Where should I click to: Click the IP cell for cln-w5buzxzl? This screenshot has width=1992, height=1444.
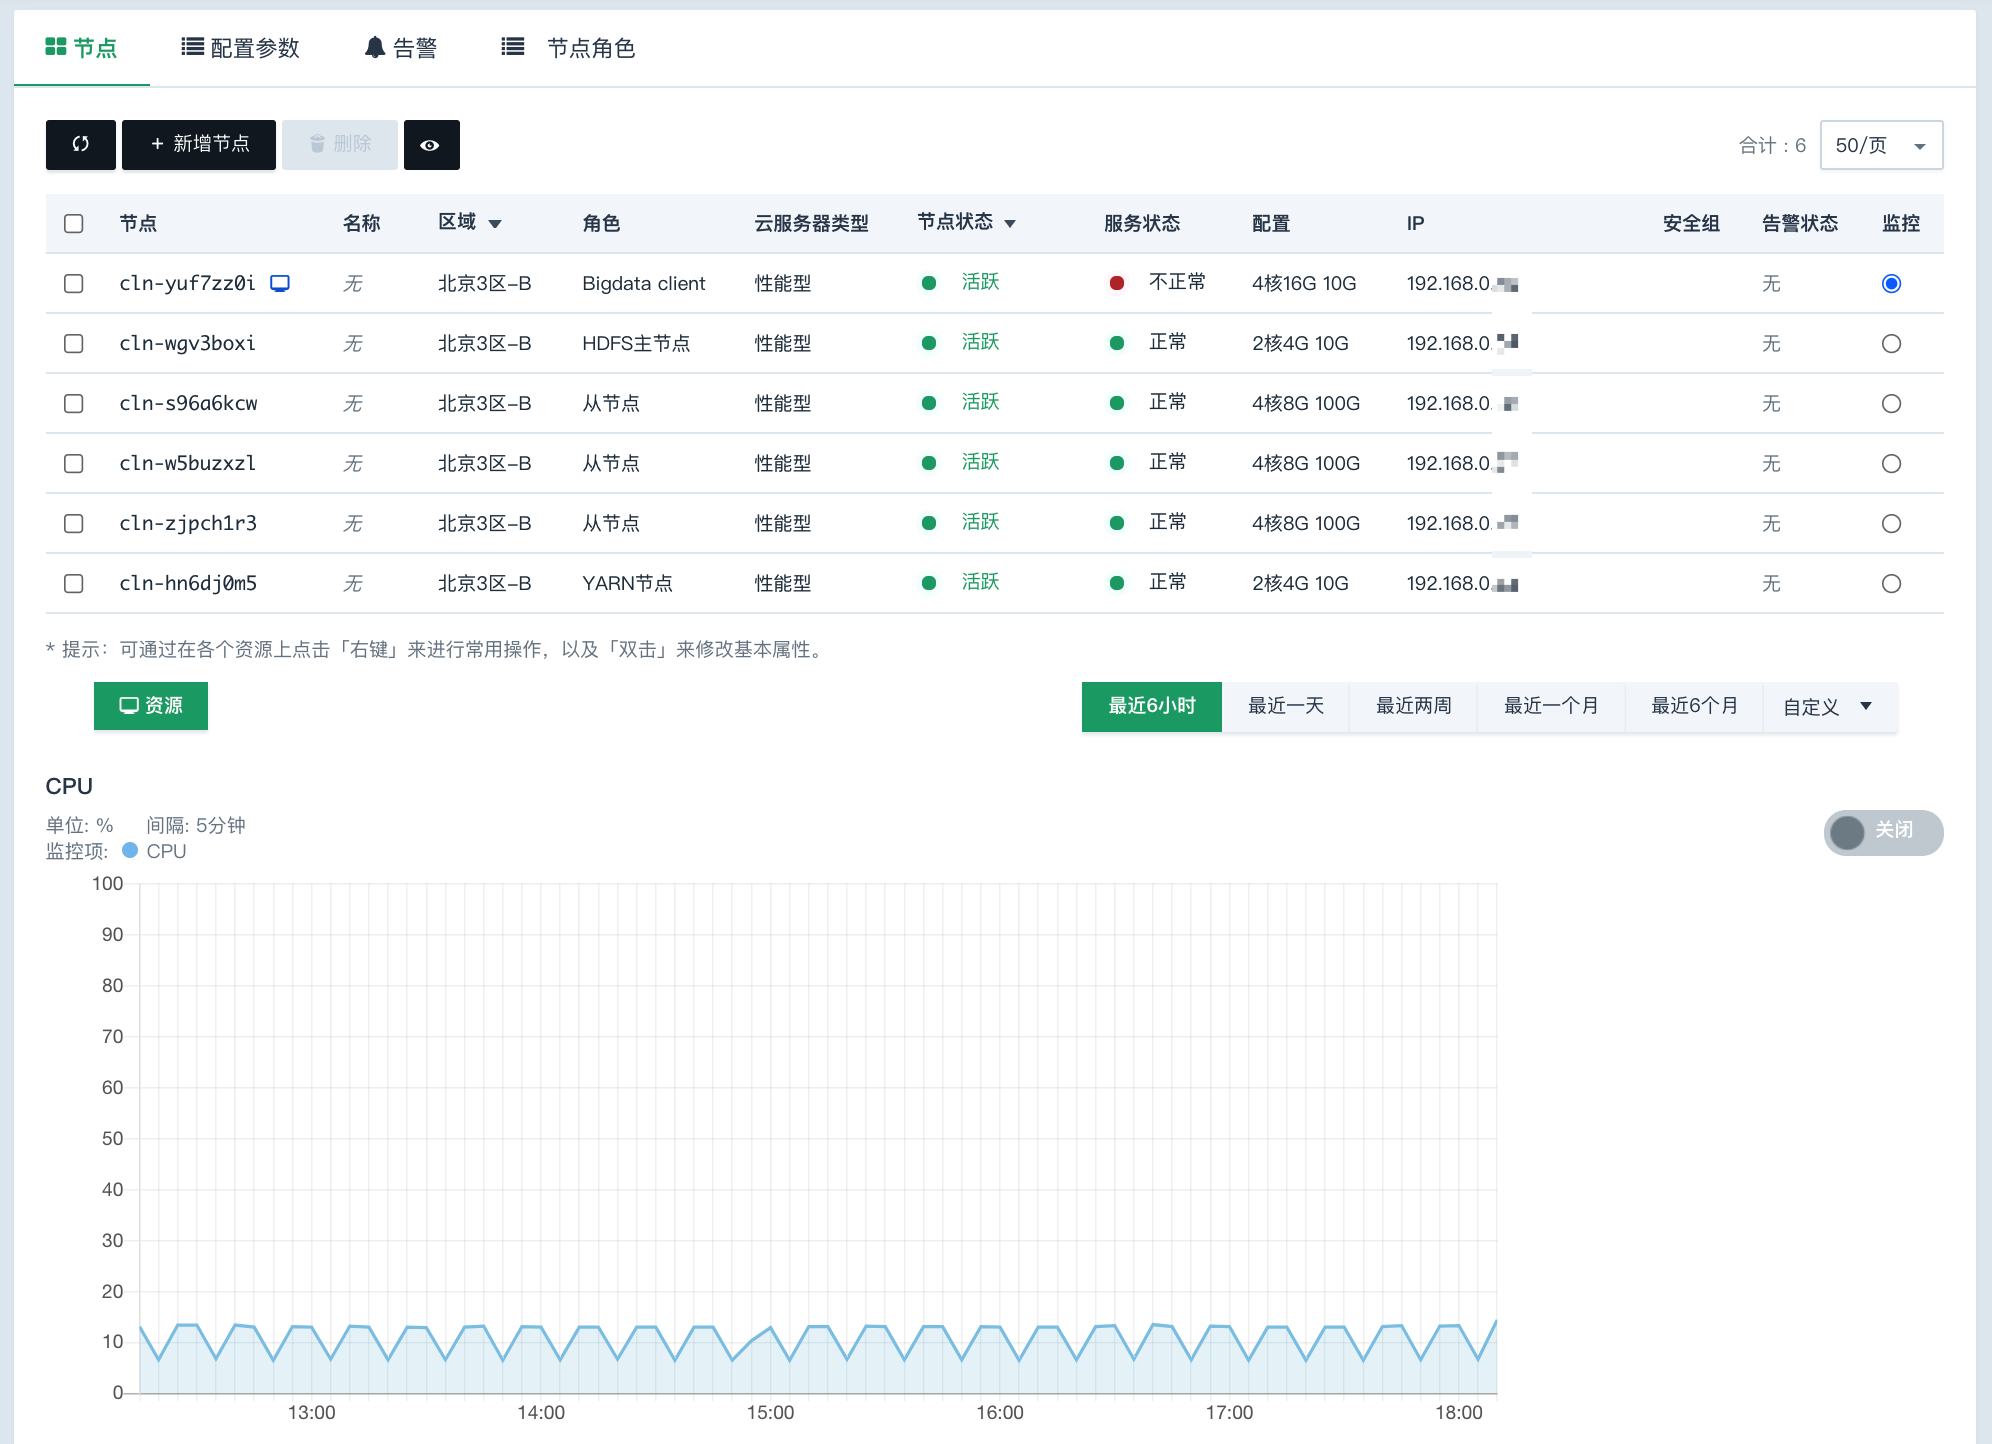click(x=1462, y=463)
